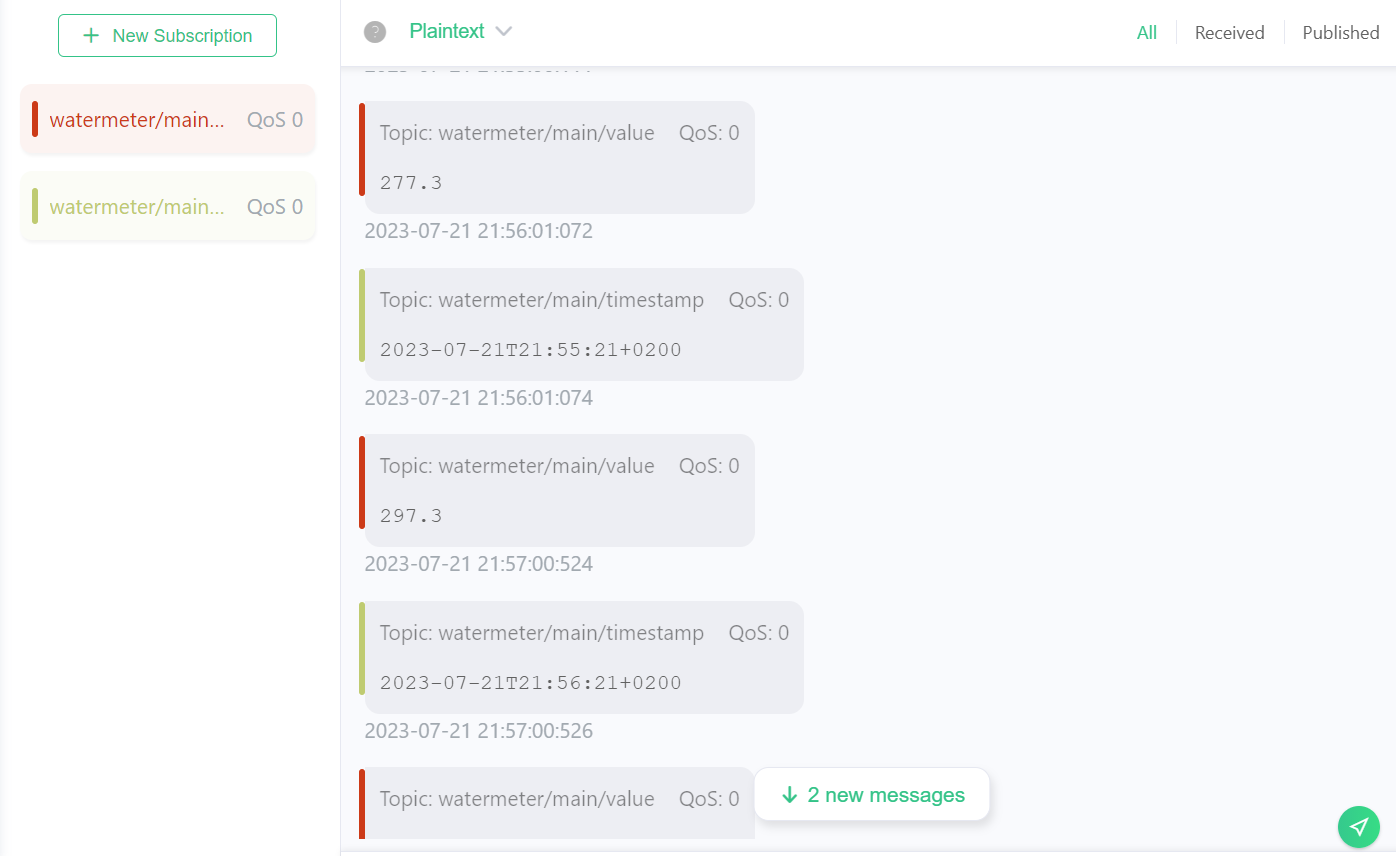Create a New Subscription
This screenshot has width=1396, height=856.
[167, 36]
